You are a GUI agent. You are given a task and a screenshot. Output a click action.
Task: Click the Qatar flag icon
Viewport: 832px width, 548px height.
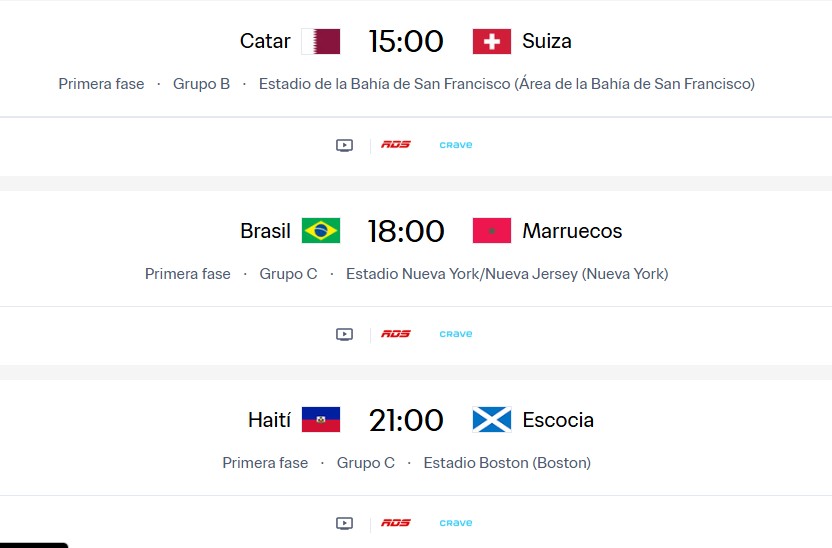pos(321,41)
